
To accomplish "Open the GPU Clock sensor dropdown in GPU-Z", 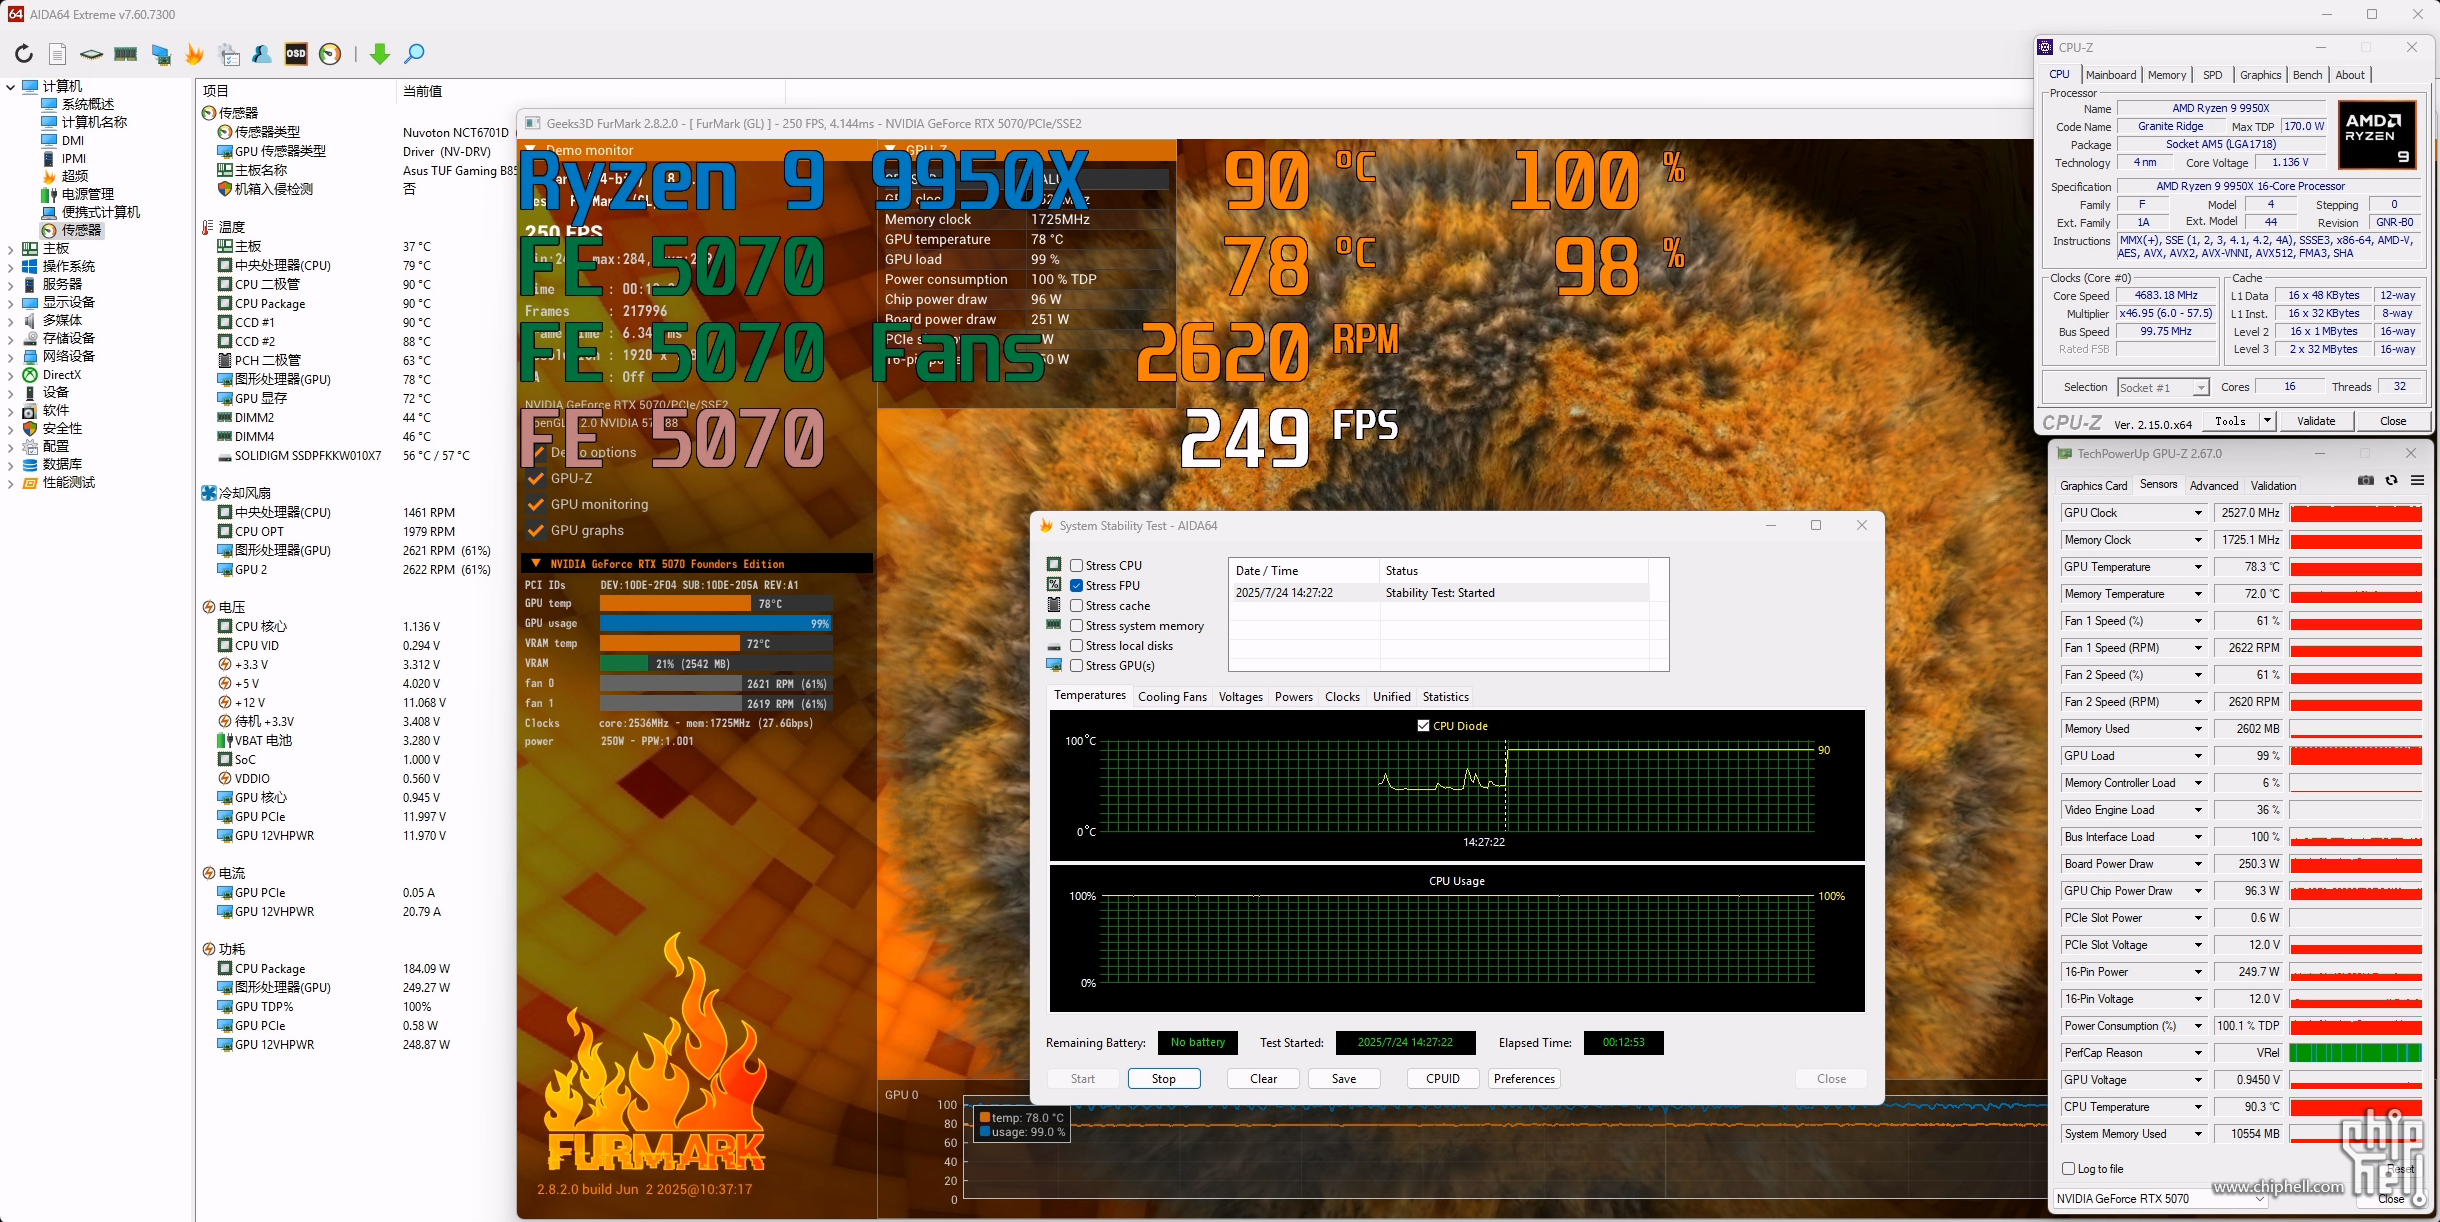I will pyautogui.click(x=2198, y=513).
